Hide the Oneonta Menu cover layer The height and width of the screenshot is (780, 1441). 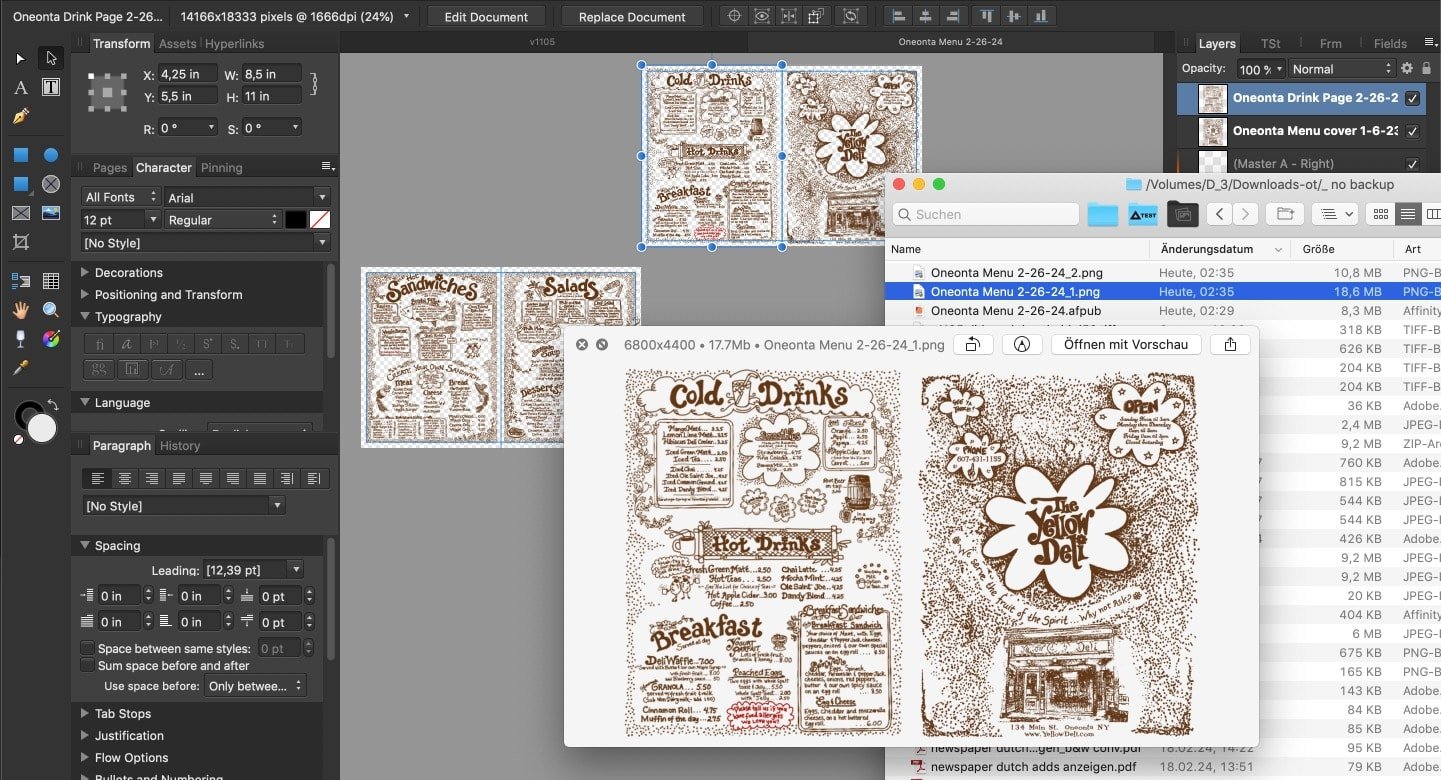[x=1412, y=131]
